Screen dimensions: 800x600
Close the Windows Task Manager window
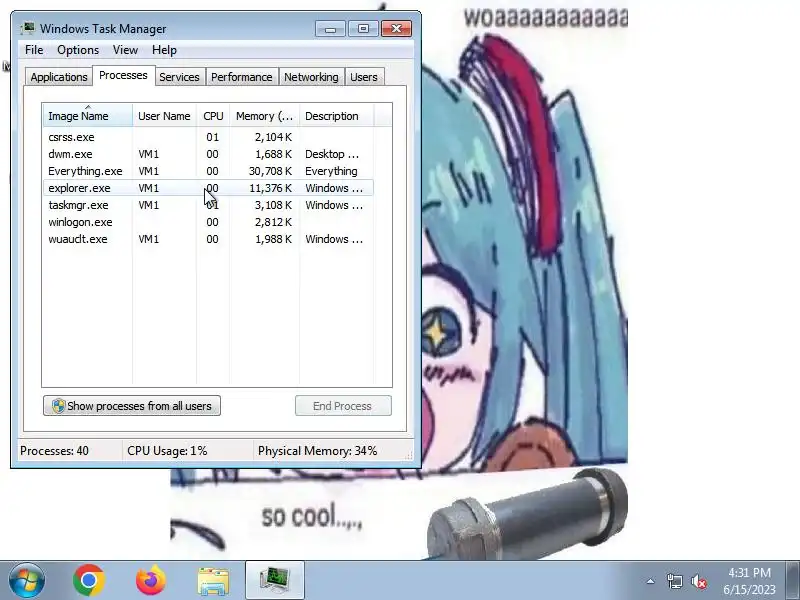pyautogui.click(x=396, y=29)
